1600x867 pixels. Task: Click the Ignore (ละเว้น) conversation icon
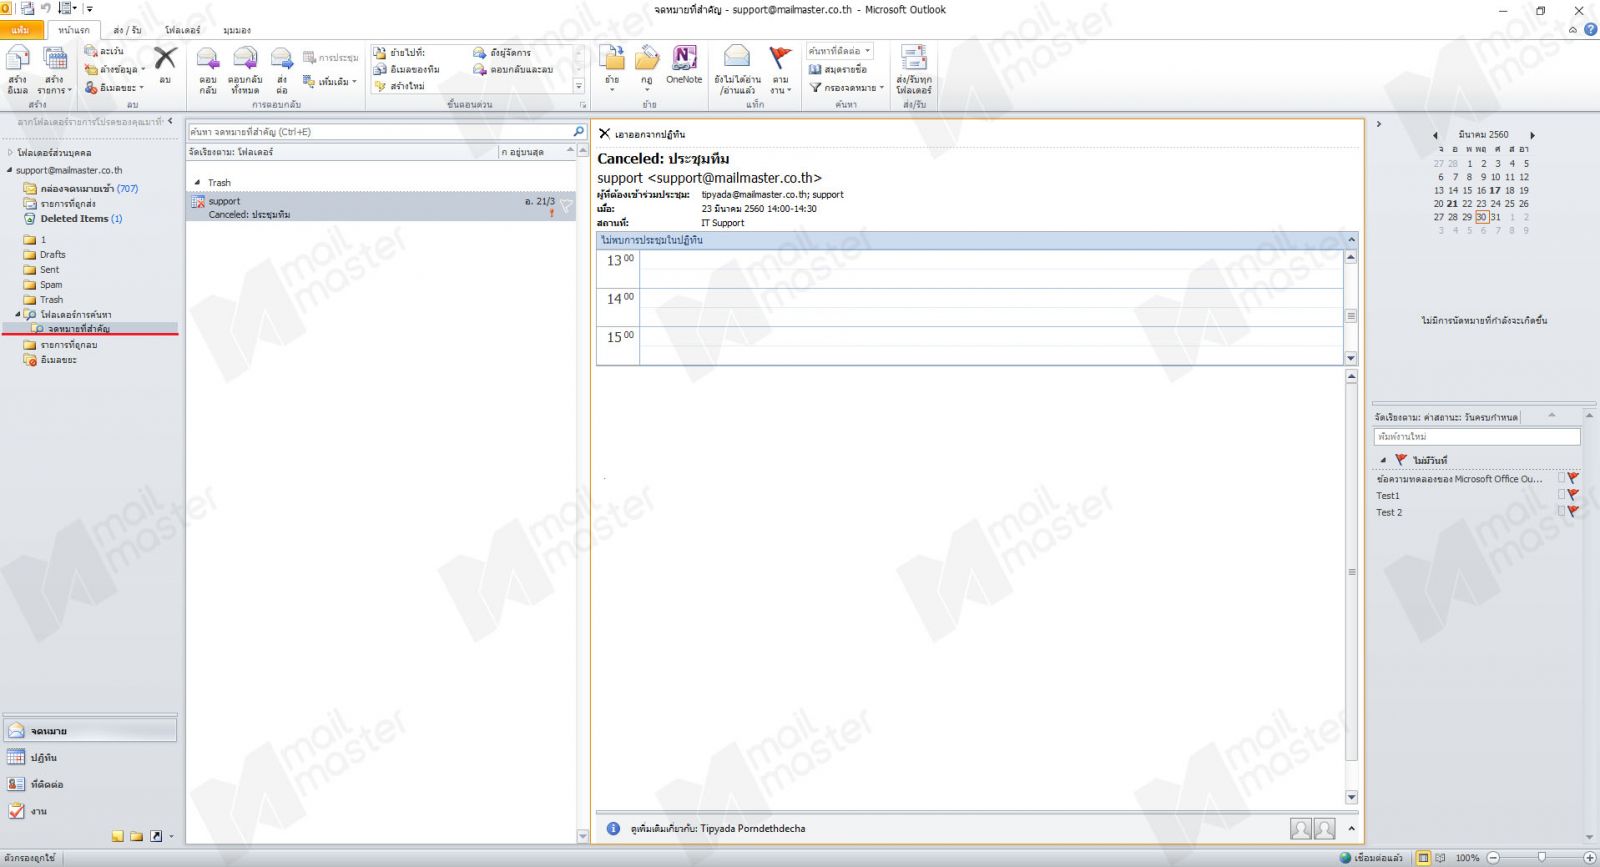(91, 51)
